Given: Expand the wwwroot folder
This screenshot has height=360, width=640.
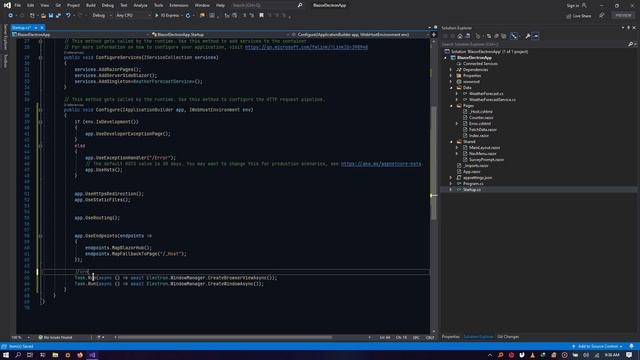Looking at the screenshot, I should click(x=451, y=82).
